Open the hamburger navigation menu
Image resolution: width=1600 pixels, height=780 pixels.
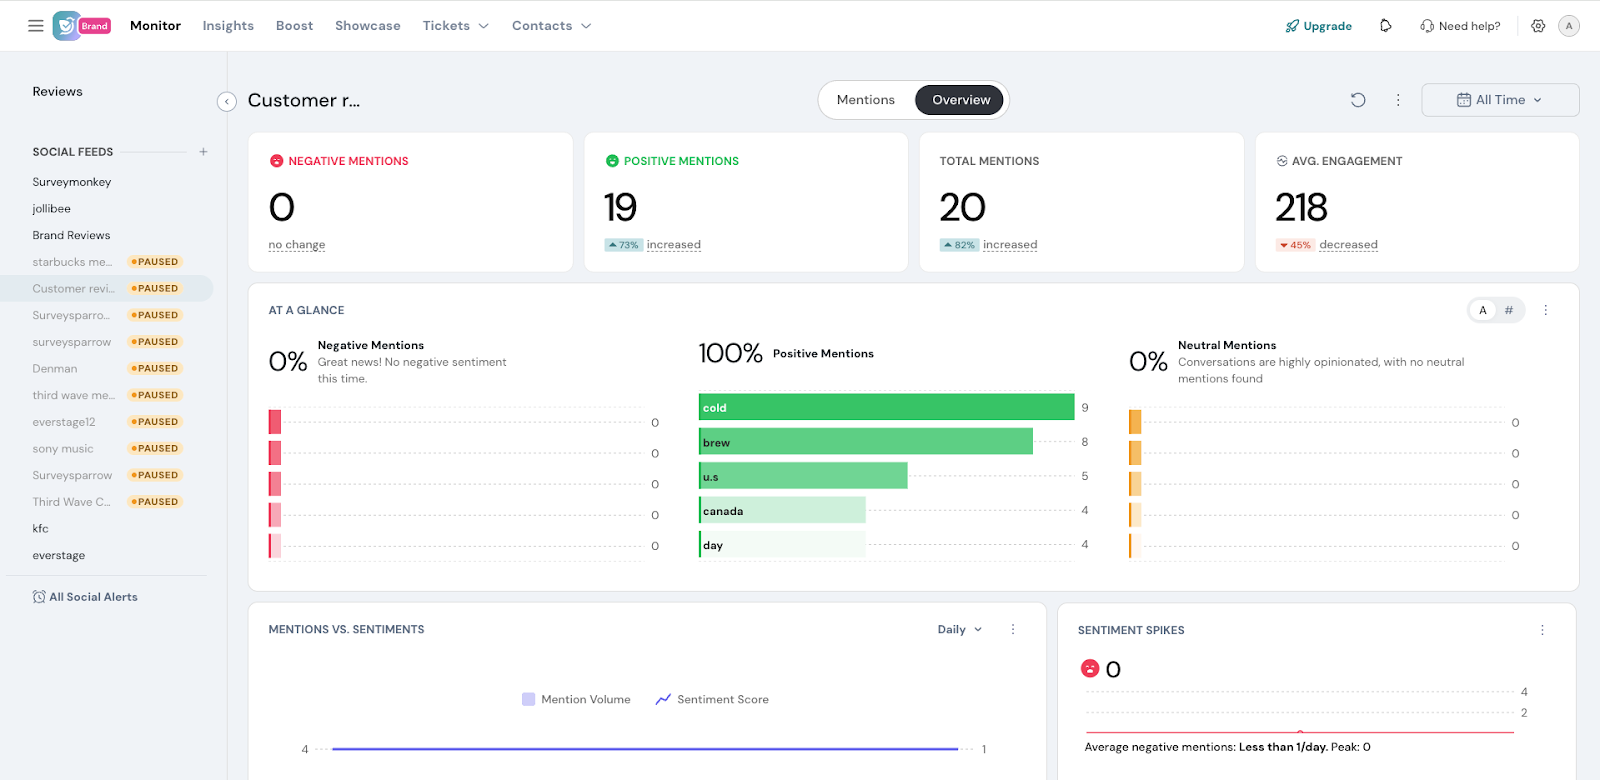coord(36,26)
